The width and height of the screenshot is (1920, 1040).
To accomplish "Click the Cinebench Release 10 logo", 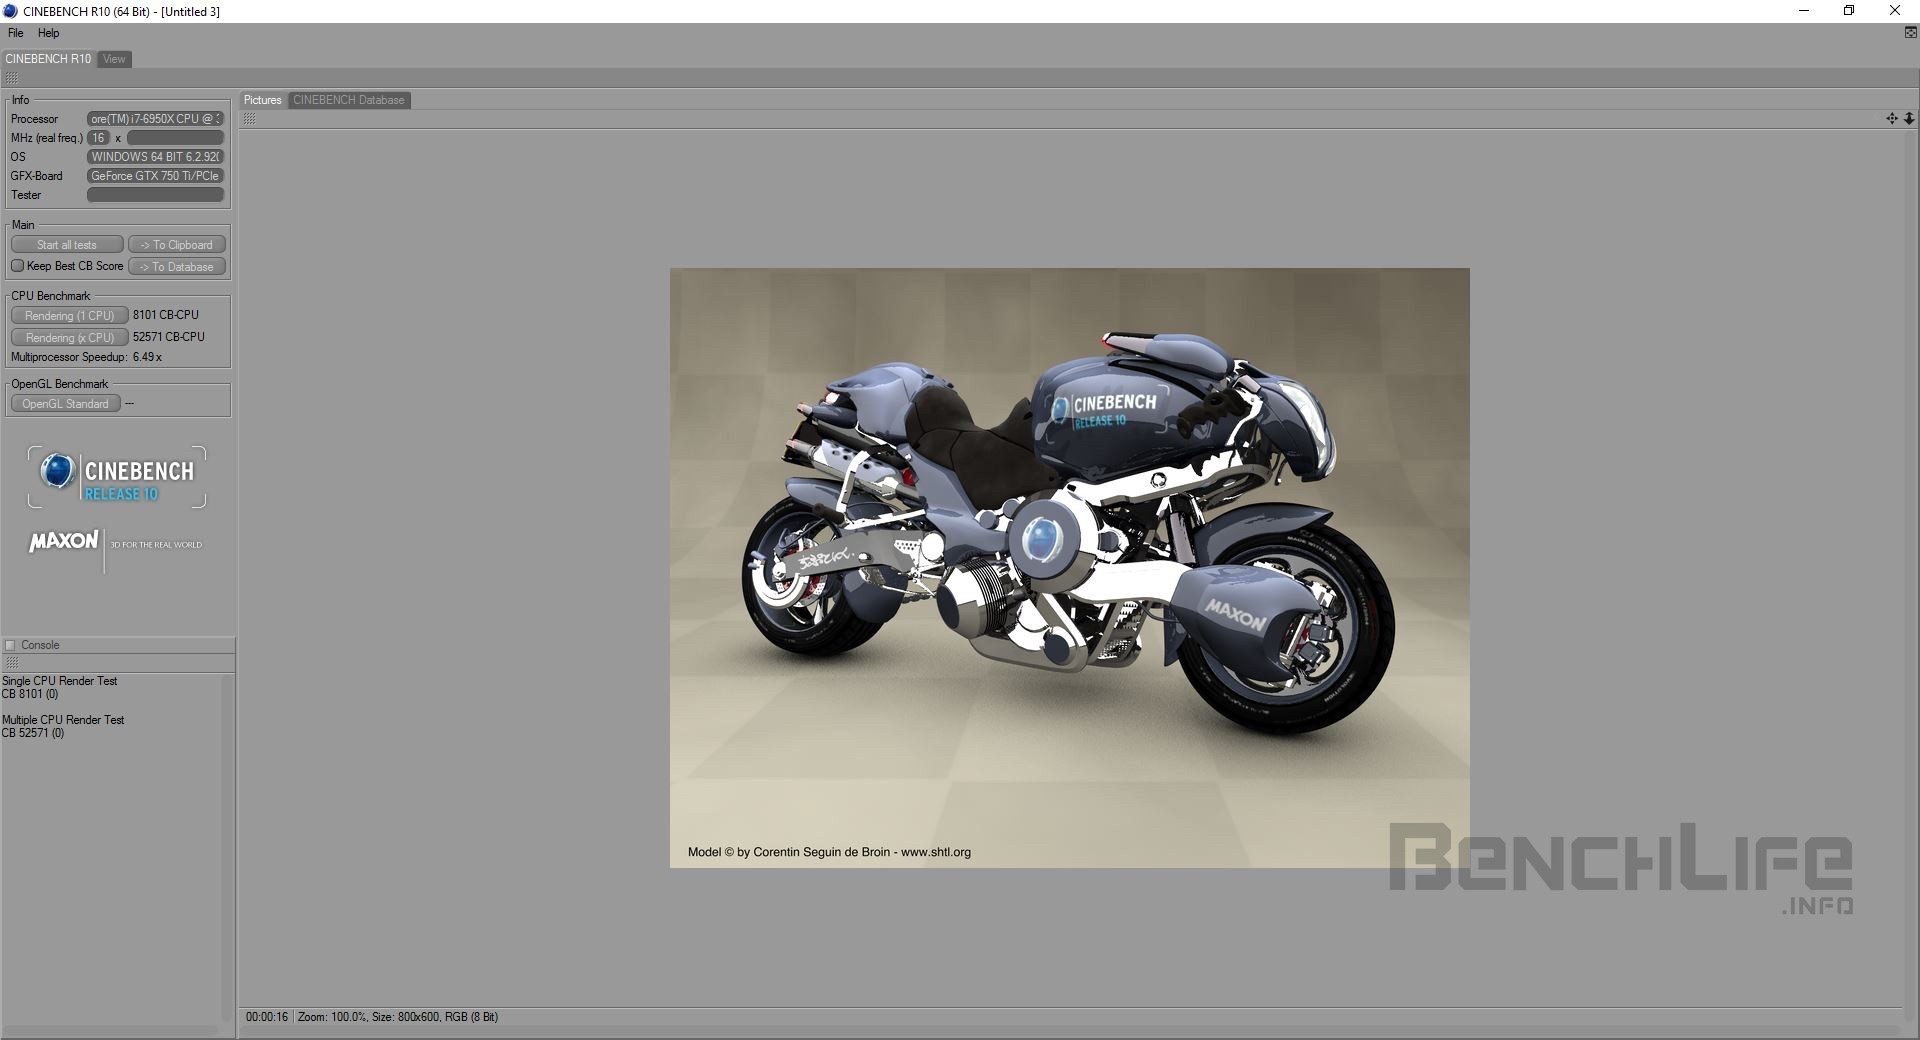I will click(x=117, y=477).
